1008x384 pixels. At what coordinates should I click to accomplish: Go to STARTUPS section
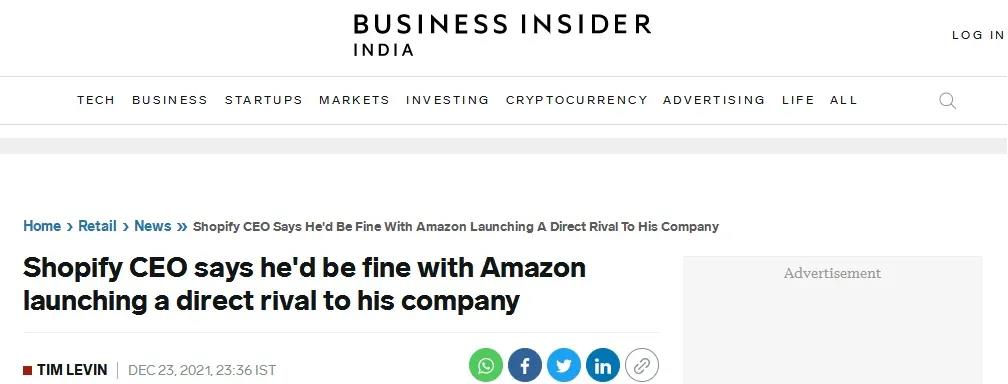point(264,100)
